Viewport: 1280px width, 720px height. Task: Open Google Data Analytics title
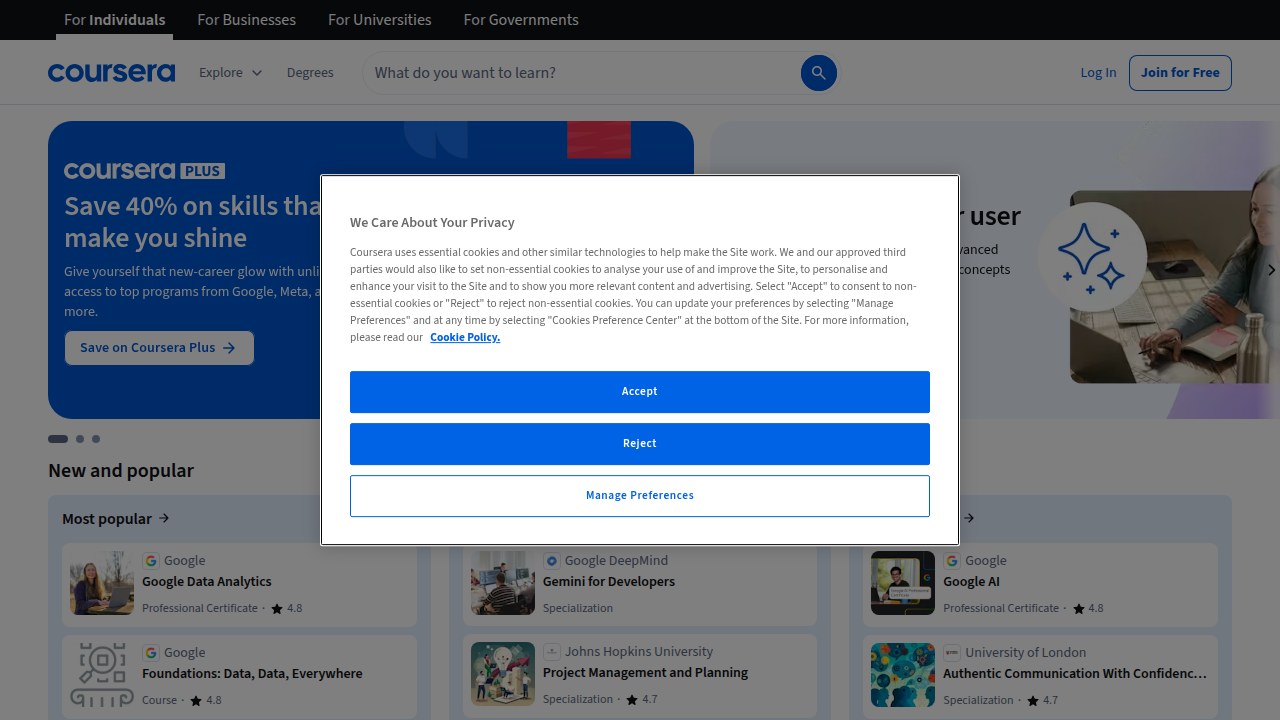coord(207,581)
